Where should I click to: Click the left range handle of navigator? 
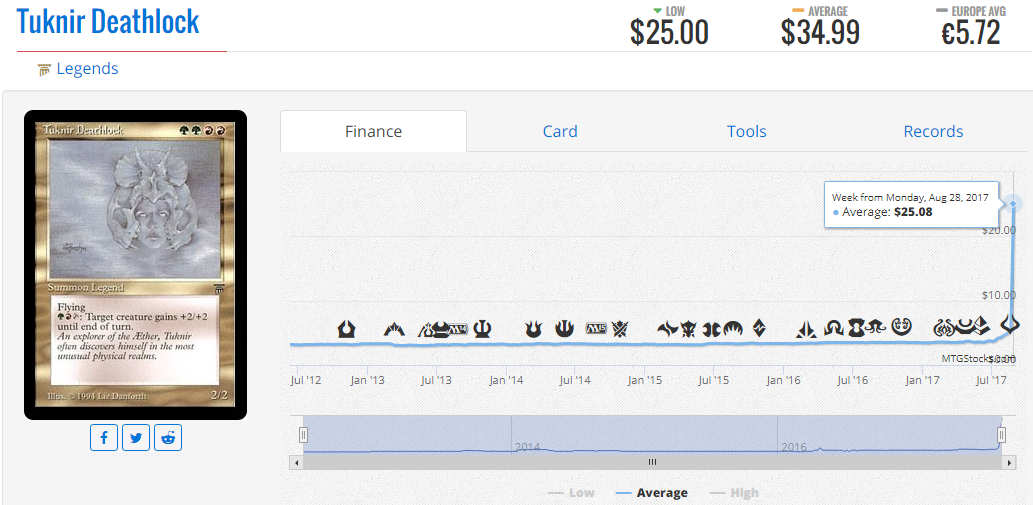[304, 434]
